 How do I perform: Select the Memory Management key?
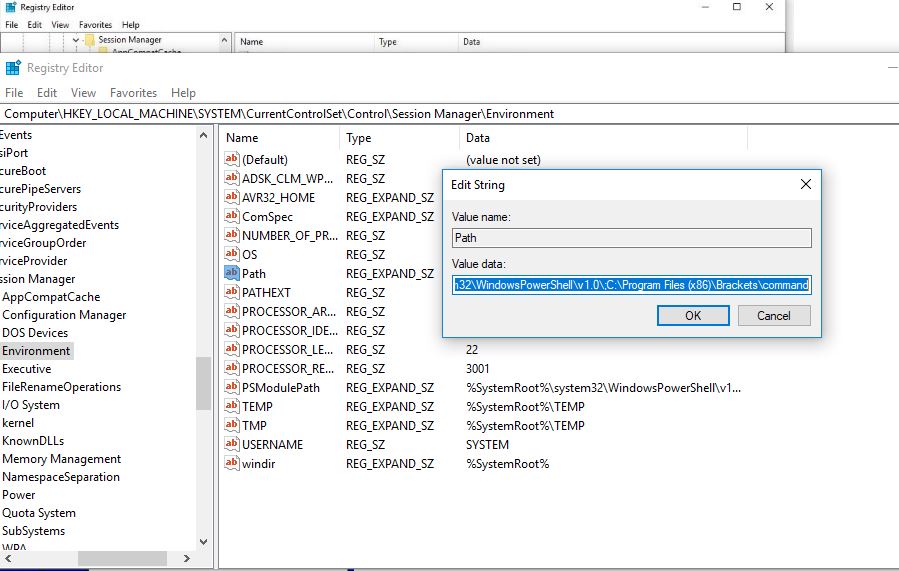(61, 459)
